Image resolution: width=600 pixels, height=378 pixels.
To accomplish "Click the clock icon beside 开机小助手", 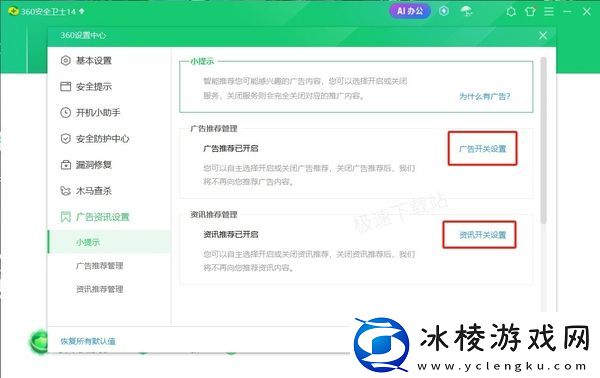I will pos(65,112).
